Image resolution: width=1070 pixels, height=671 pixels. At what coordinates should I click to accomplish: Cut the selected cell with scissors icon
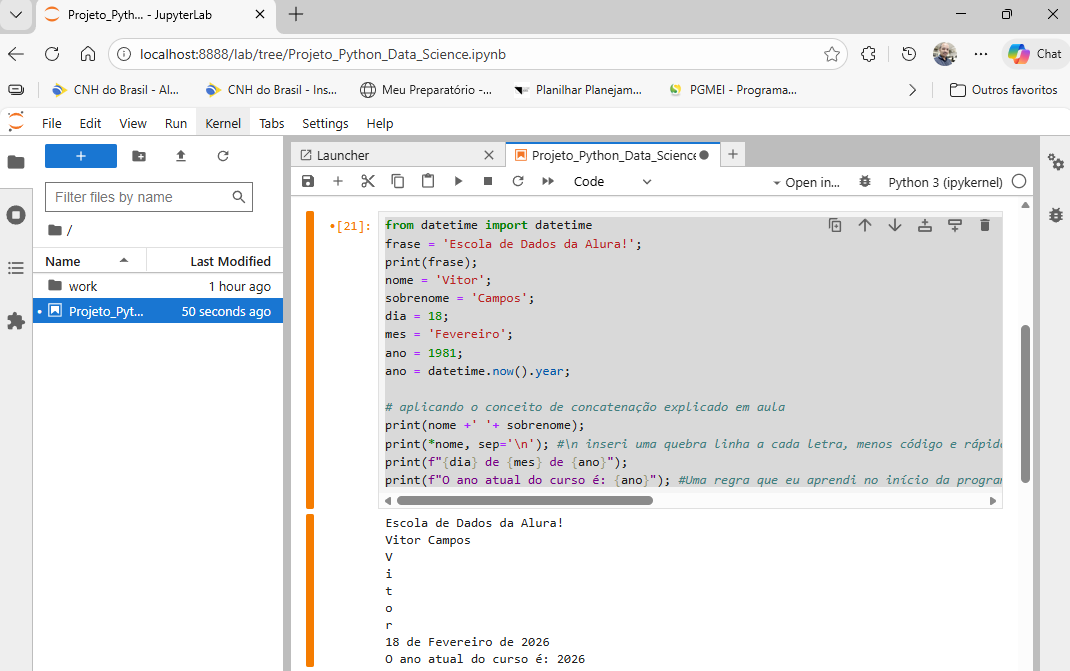tap(368, 182)
